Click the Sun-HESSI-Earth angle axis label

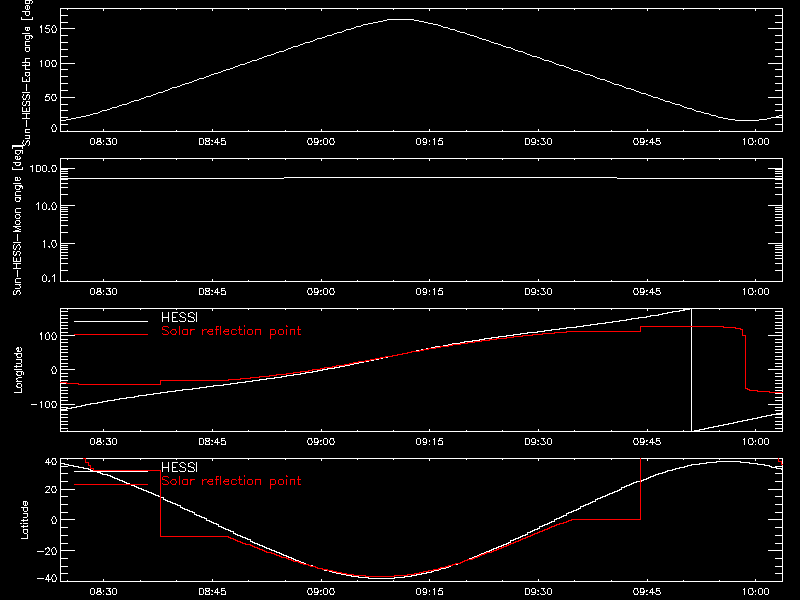(x=27, y=73)
